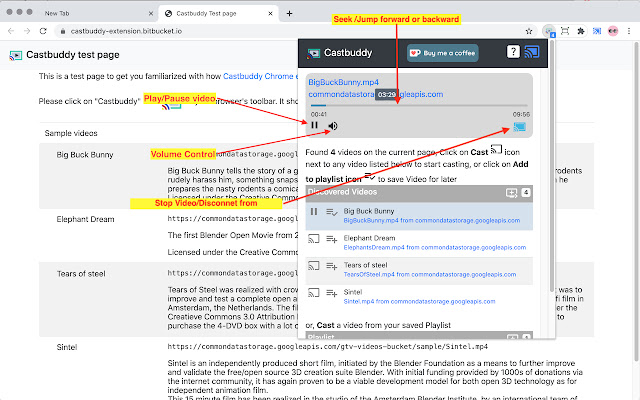The width and height of the screenshot is (640, 400).
Task: Go back using the browser back arrow
Action: (11, 31)
